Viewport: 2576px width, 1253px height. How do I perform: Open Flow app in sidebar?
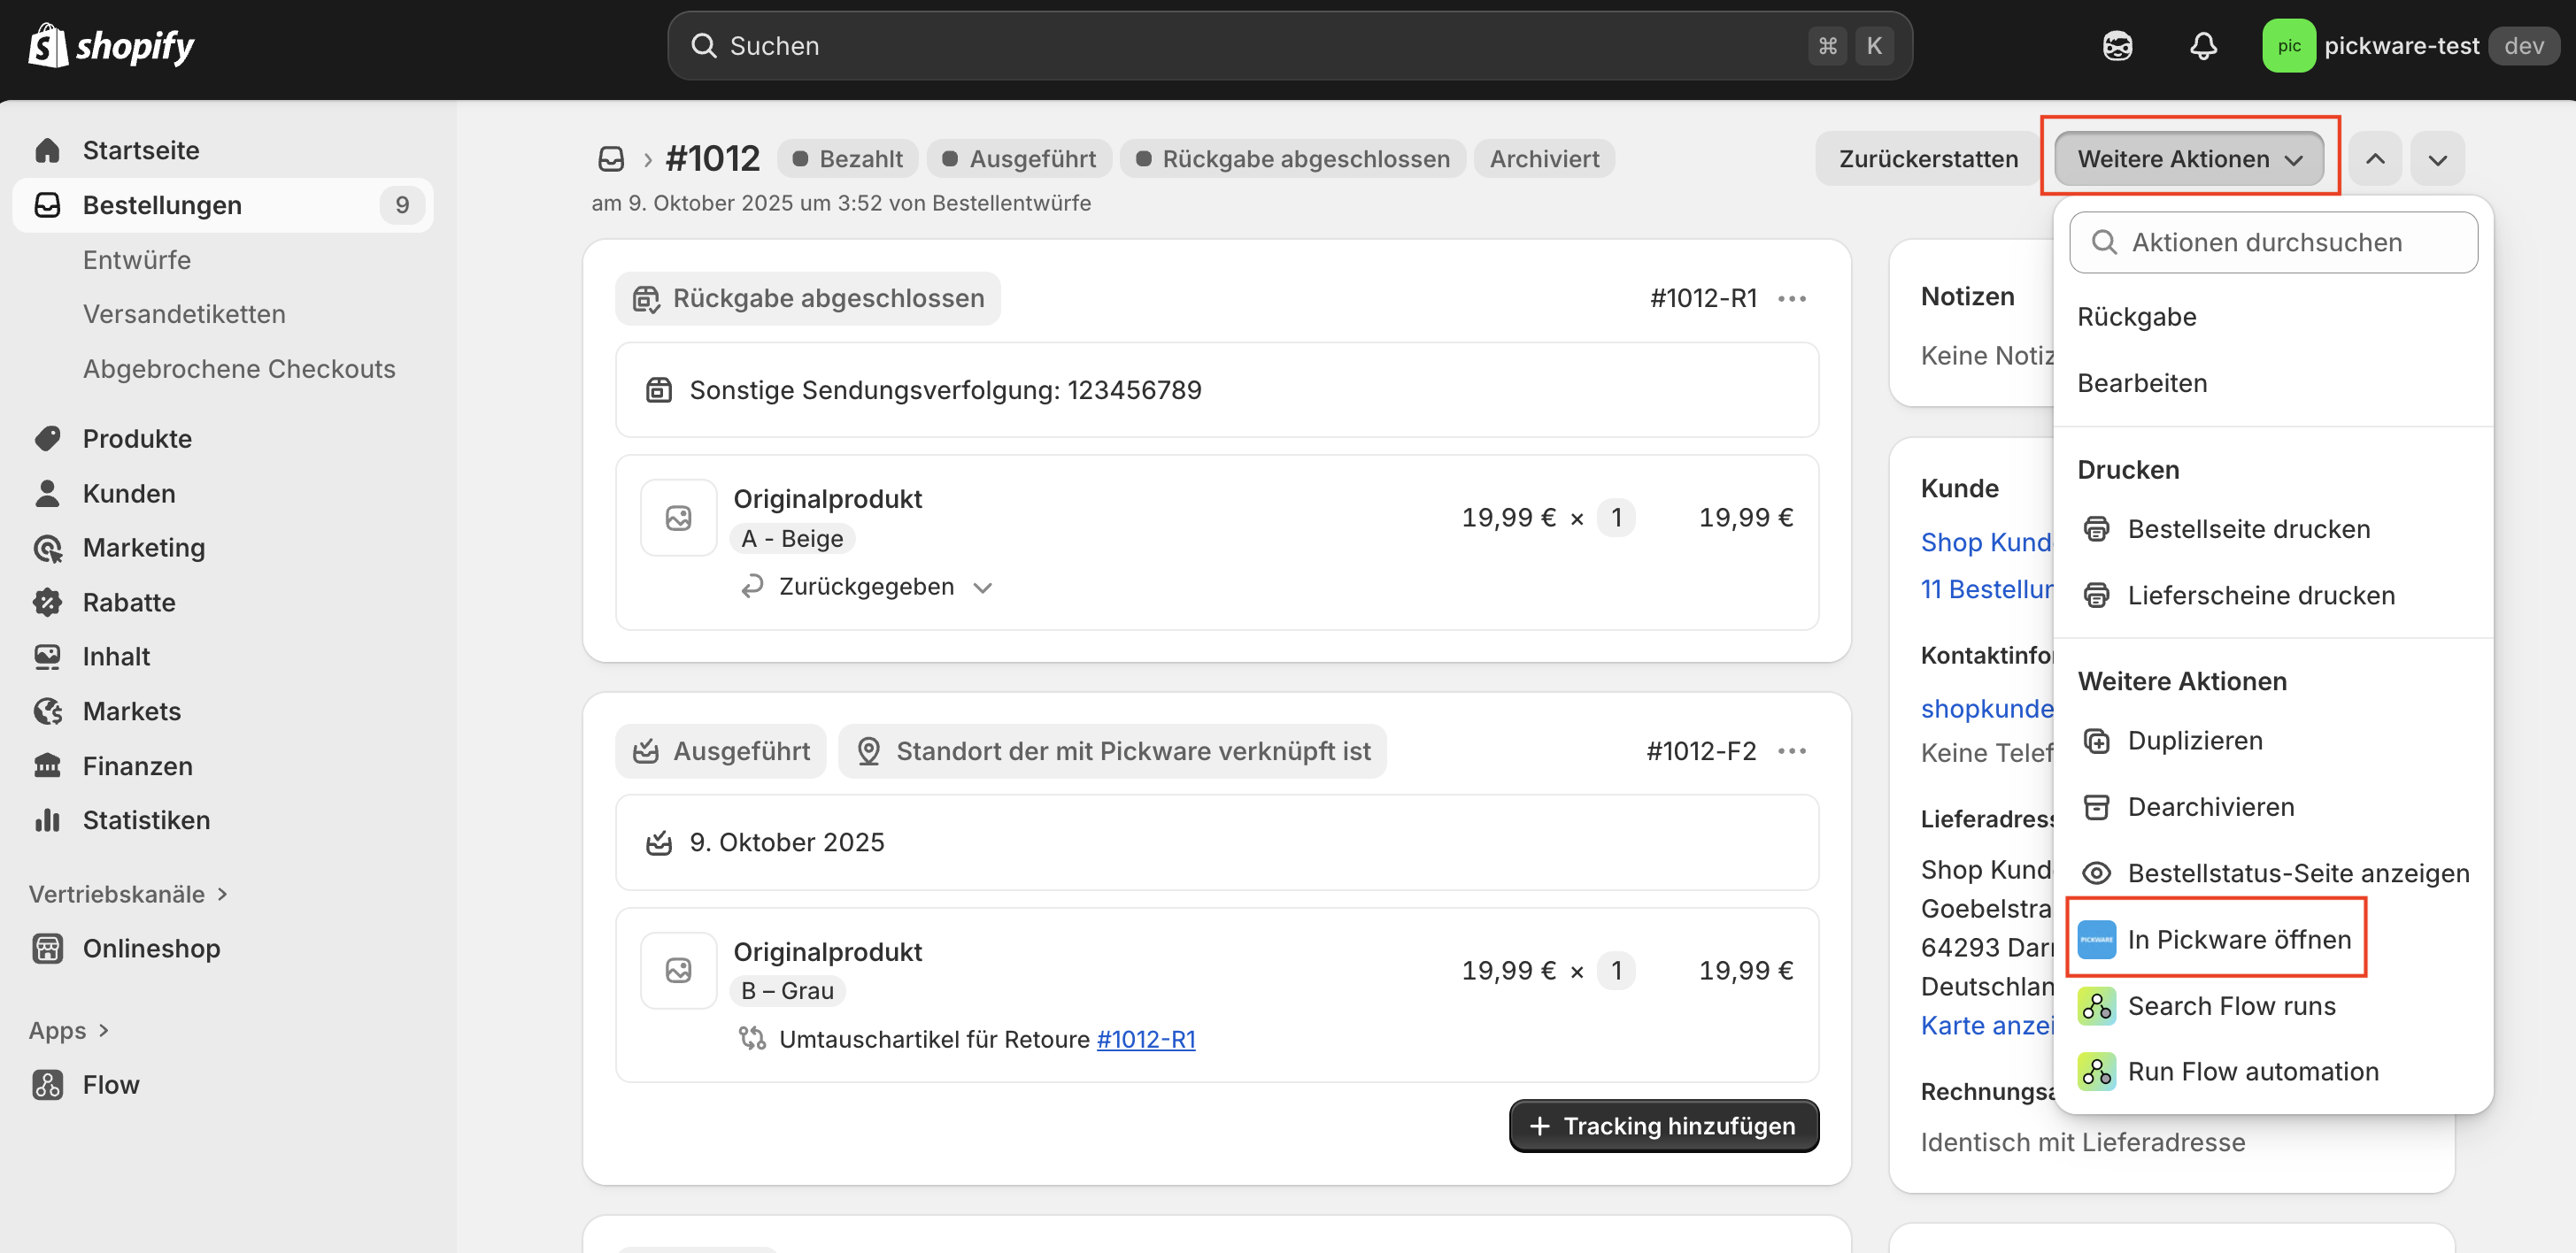(110, 1084)
